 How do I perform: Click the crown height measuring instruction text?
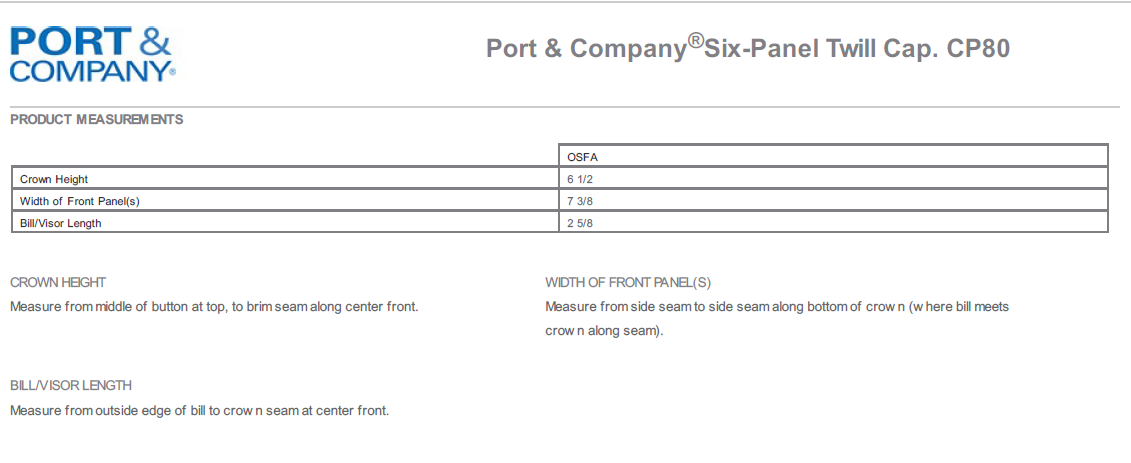214,306
